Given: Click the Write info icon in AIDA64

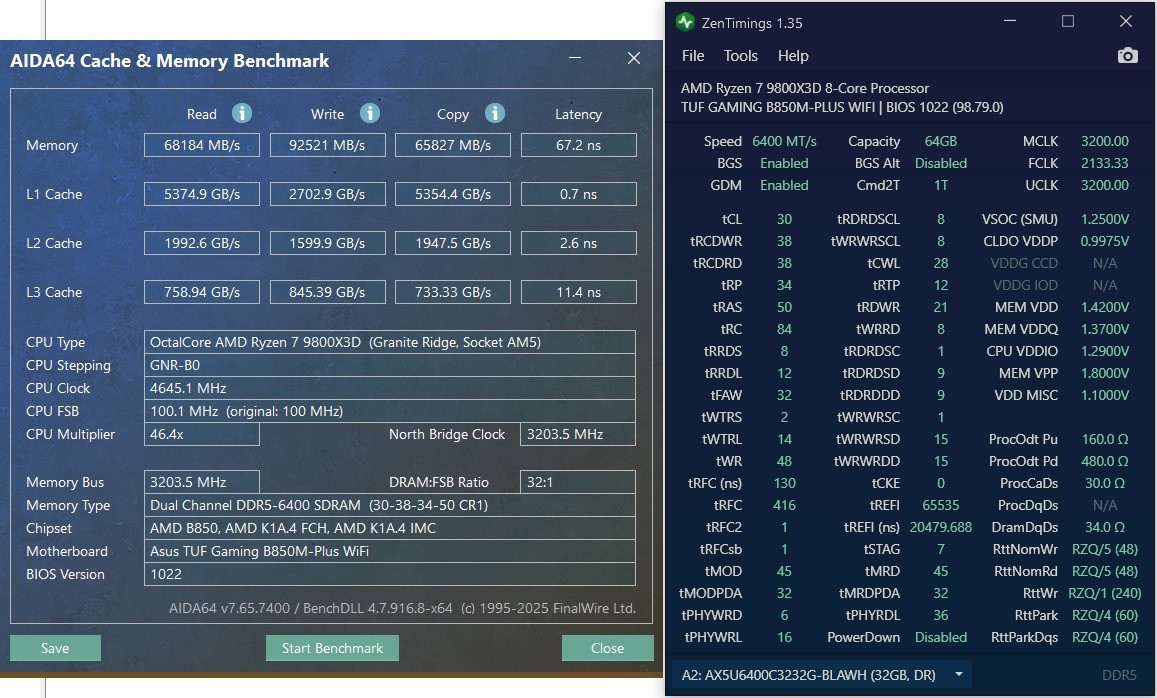Looking at the screenshot, I should click(370, 113).
